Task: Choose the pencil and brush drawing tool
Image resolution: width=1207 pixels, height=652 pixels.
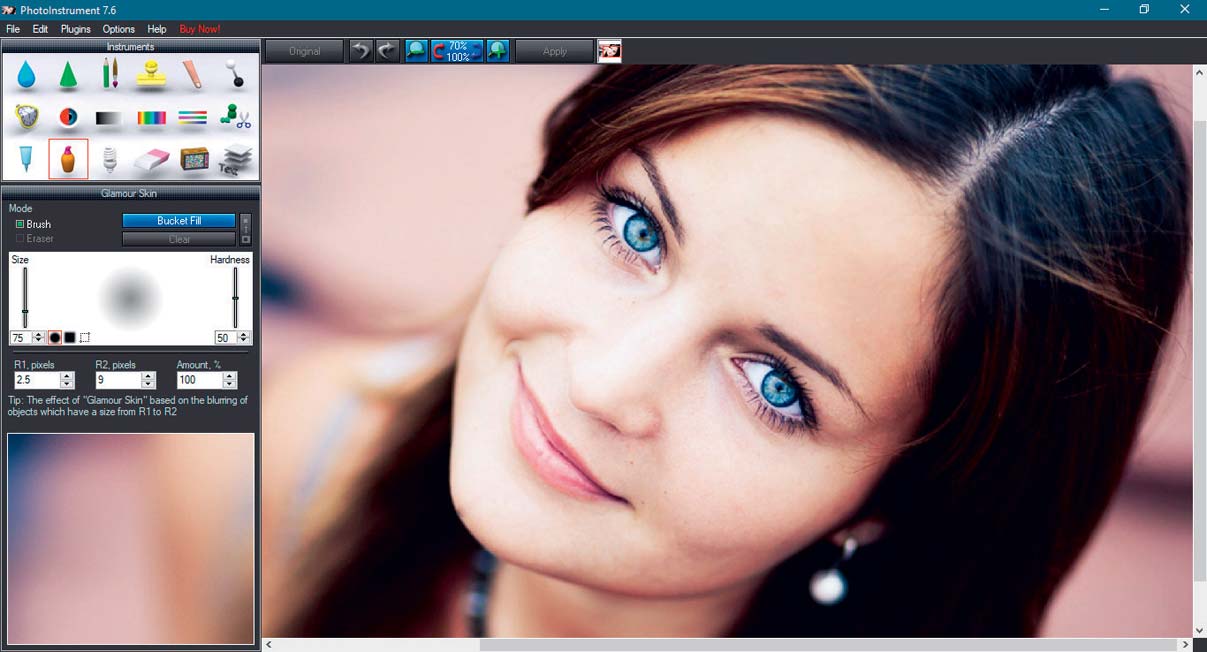Action: click(x=110, y=75)
